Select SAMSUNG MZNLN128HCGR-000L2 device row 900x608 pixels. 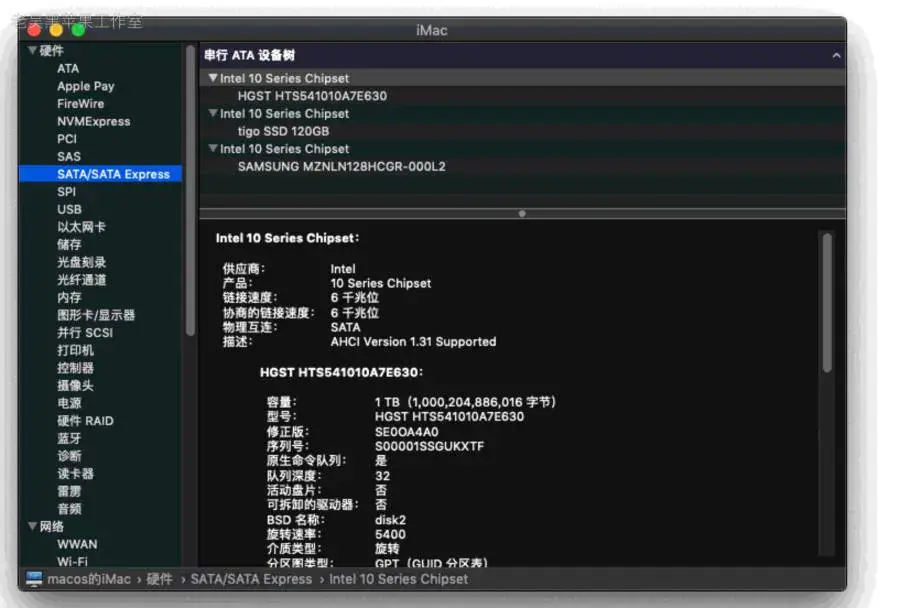point(522,166)
